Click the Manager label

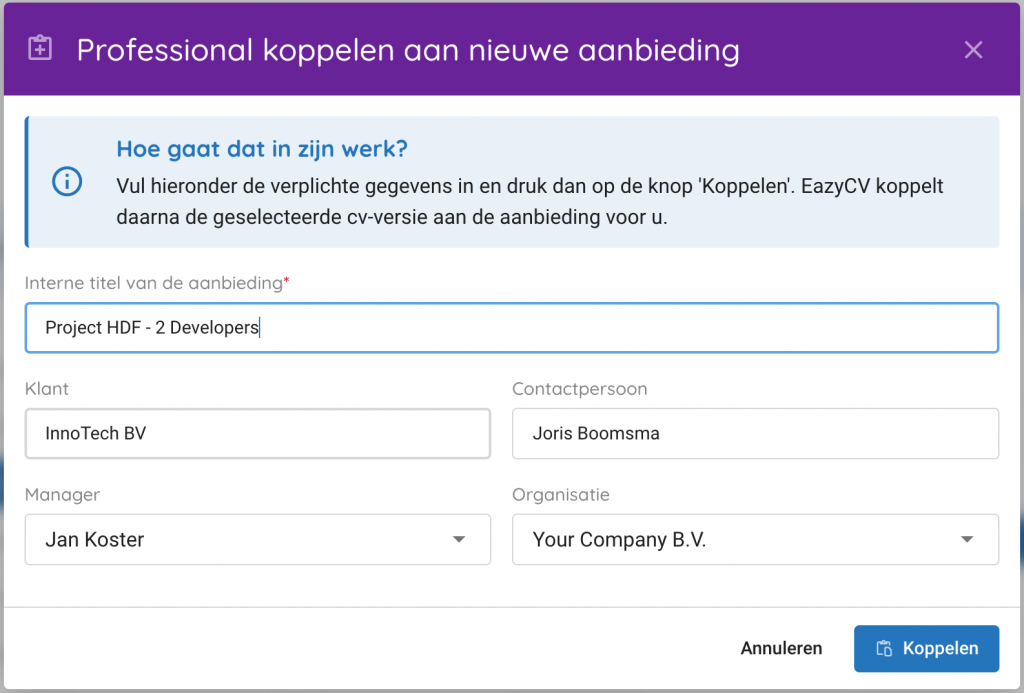point(62,495)
